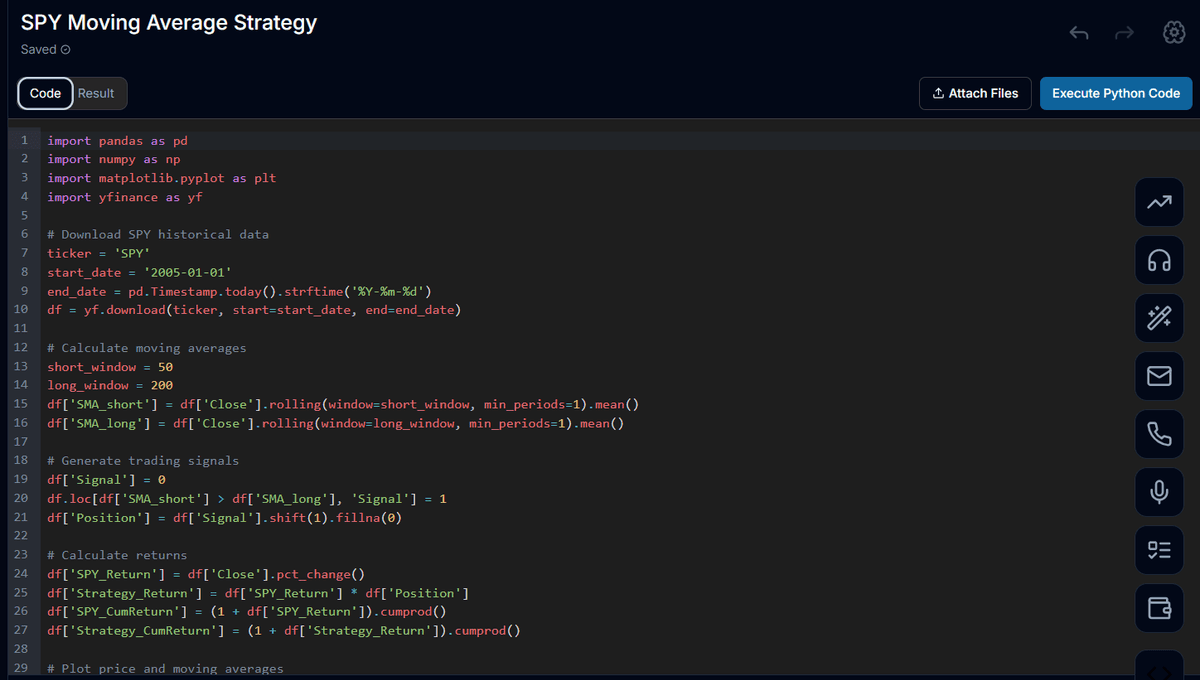Switch to the Result tab
The height and width of the screenshot is (680, 1200).
[x=96, y=93]
